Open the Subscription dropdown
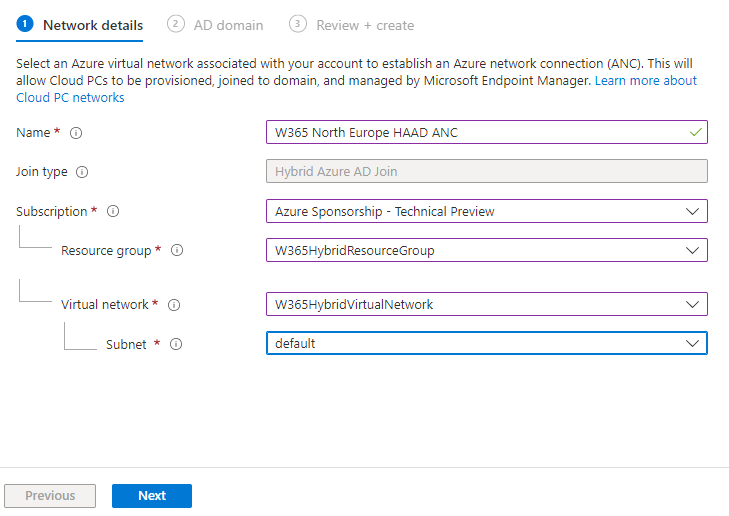Screen dimensions: 729x516 point(487,211)
